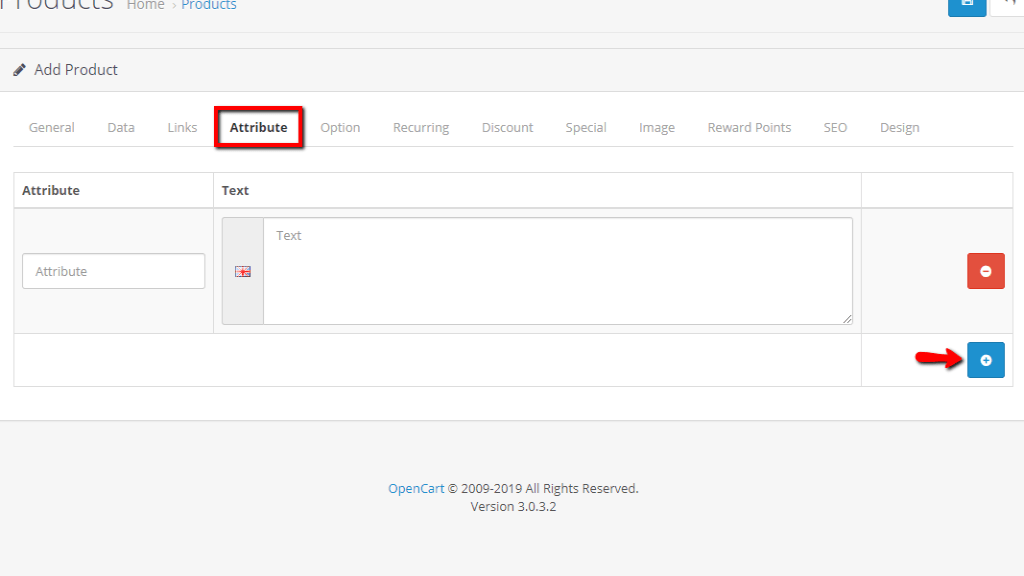Image resolution: width=1024 pixels, height=576 pixels.
Task: Add a new attribute row with the blue plus icon
Action: tap(985, 360)
